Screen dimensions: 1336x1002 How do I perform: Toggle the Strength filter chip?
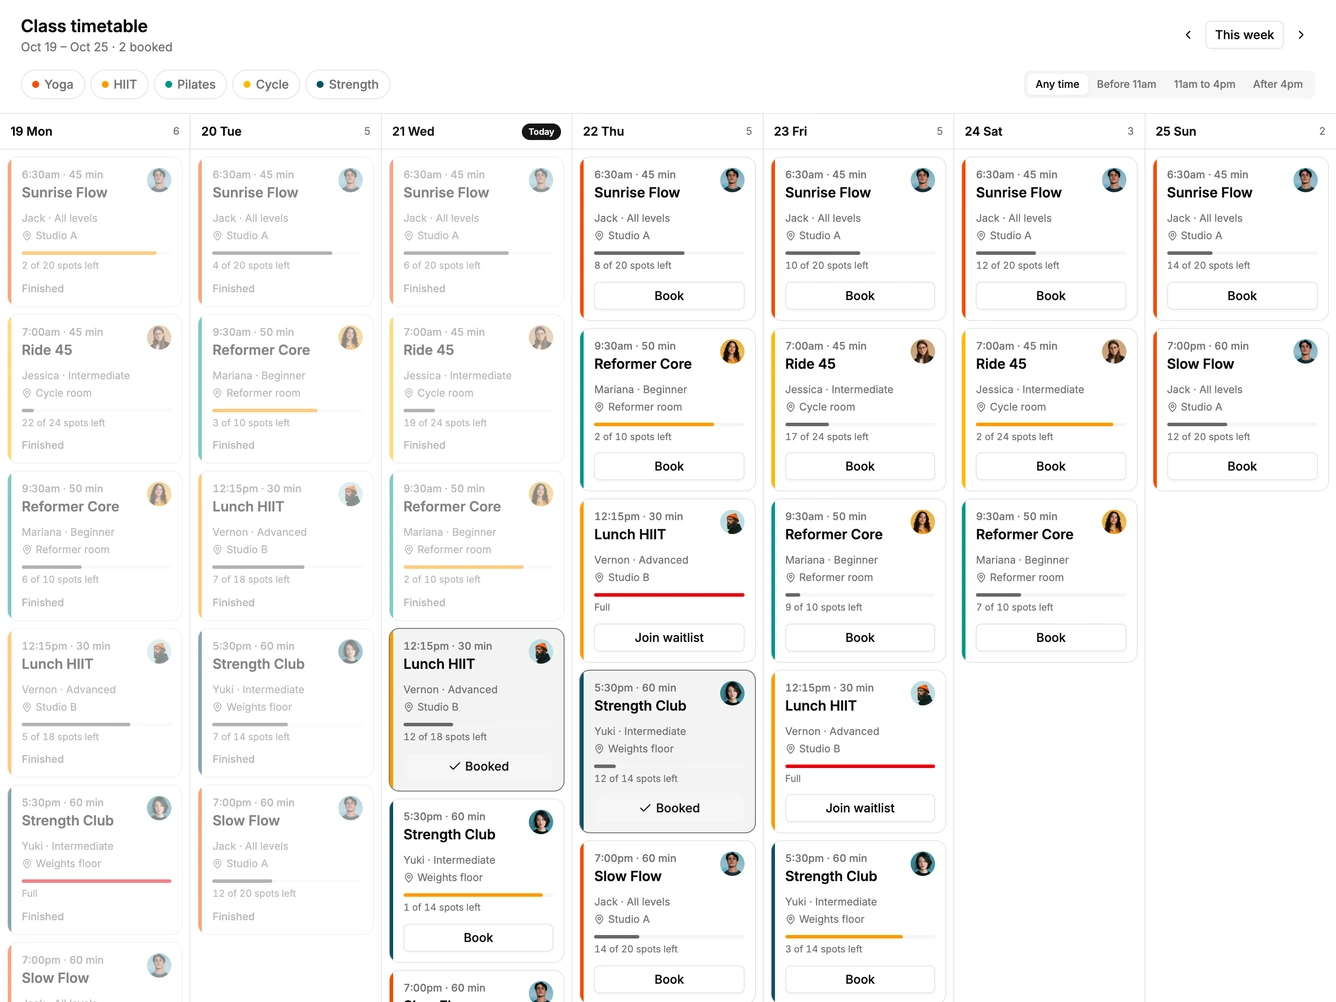pos(347,84)
